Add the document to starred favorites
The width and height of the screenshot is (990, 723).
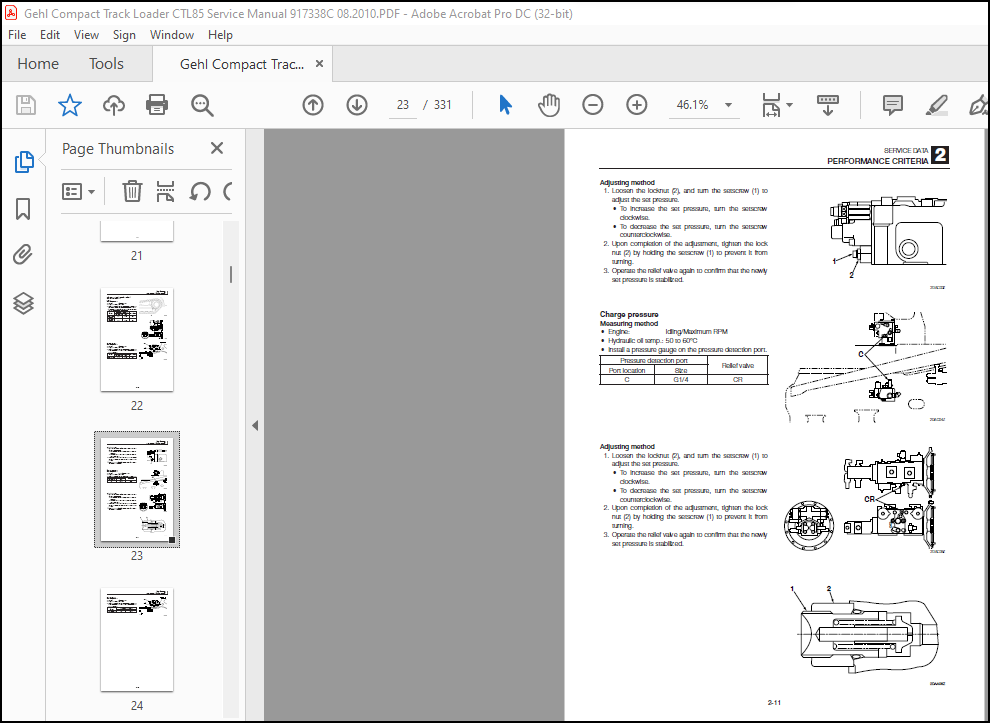click(69, 105)
